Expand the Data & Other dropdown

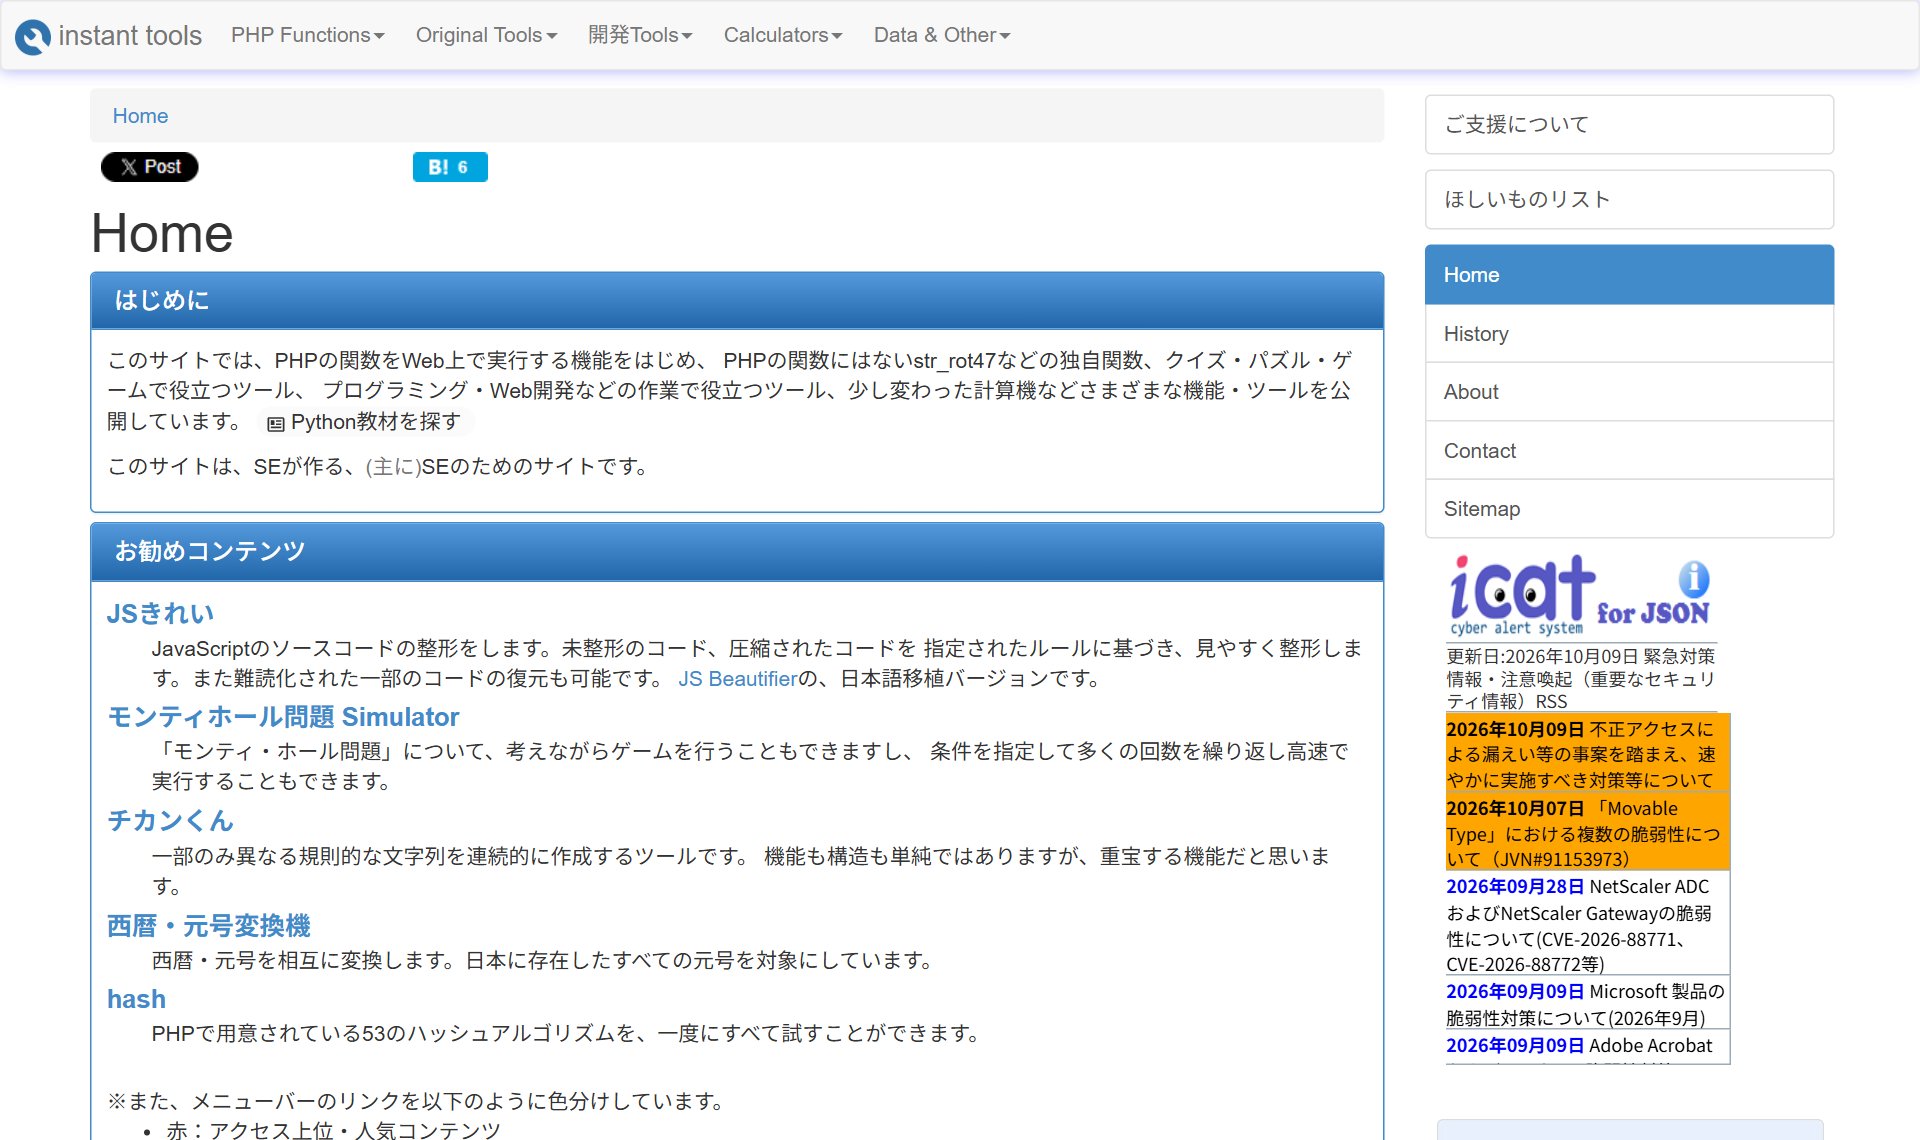[942, 35]
